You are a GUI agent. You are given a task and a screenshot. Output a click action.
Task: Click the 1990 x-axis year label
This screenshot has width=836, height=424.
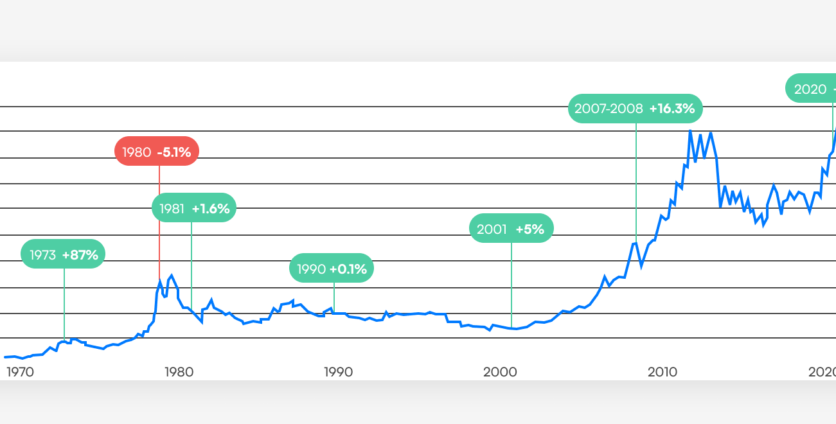(x=338, y=371)
